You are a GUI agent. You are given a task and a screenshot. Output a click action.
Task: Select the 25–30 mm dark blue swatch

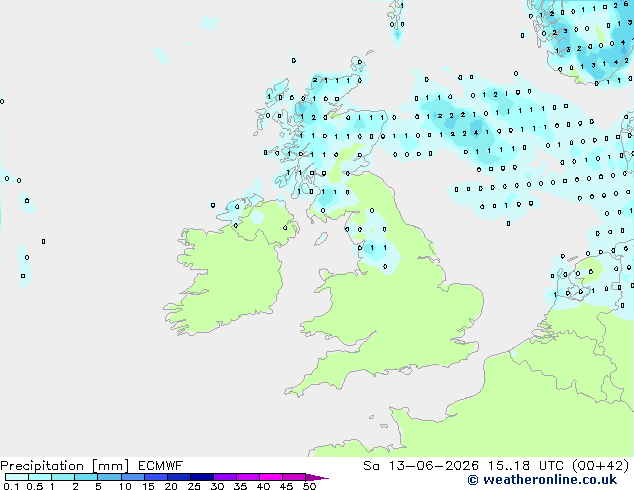[x=202, y=477]
